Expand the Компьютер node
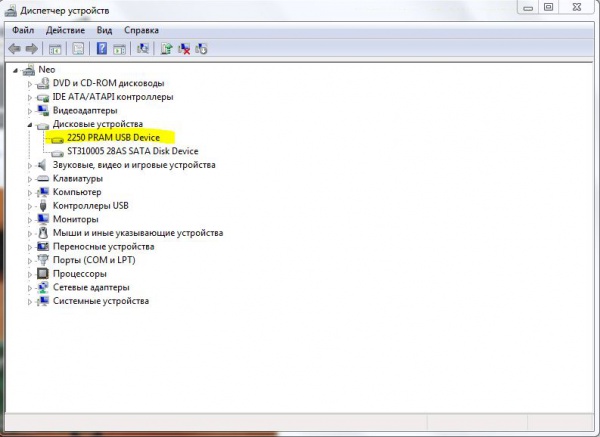The image size is (600, 437). point(29,193)
